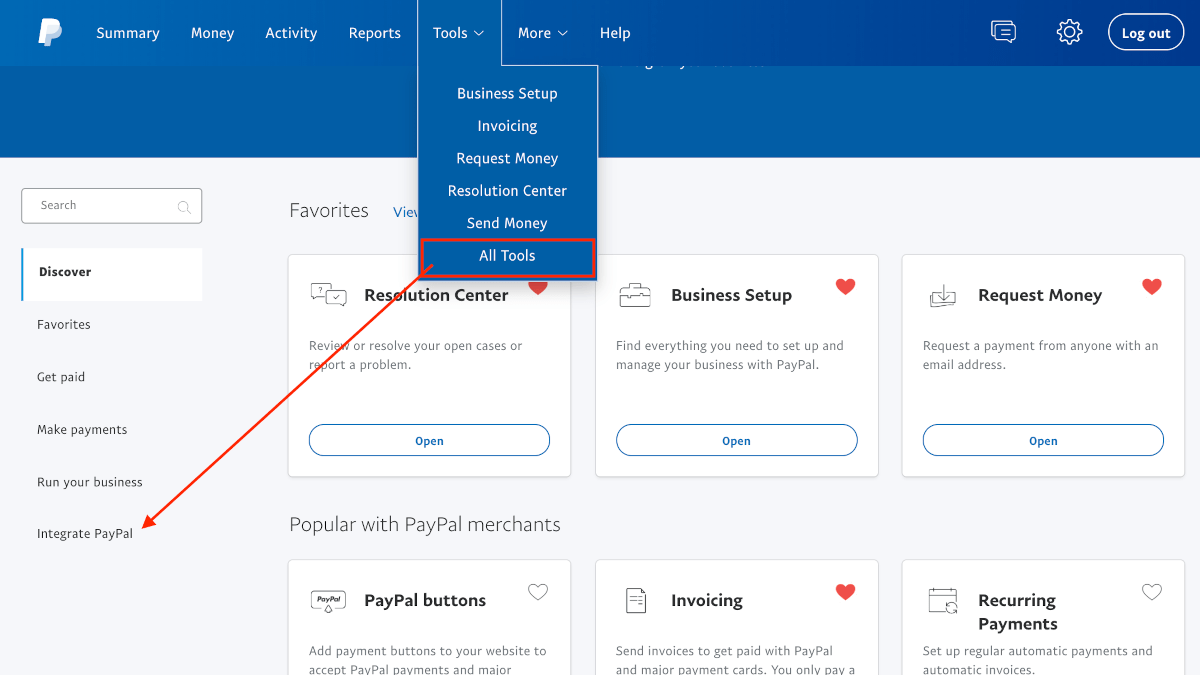The image size is (1200, 675).
Task: Select Send Money in Tools menu
Action: click(x=507, y=223)
